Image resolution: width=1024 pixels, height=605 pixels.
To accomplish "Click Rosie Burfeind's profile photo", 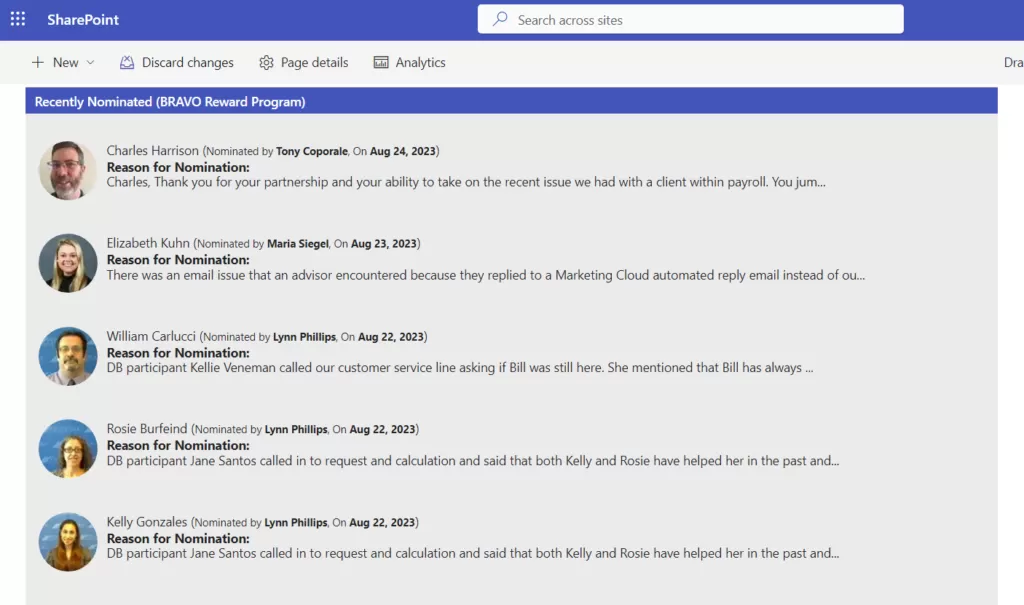I will (68, 449).
